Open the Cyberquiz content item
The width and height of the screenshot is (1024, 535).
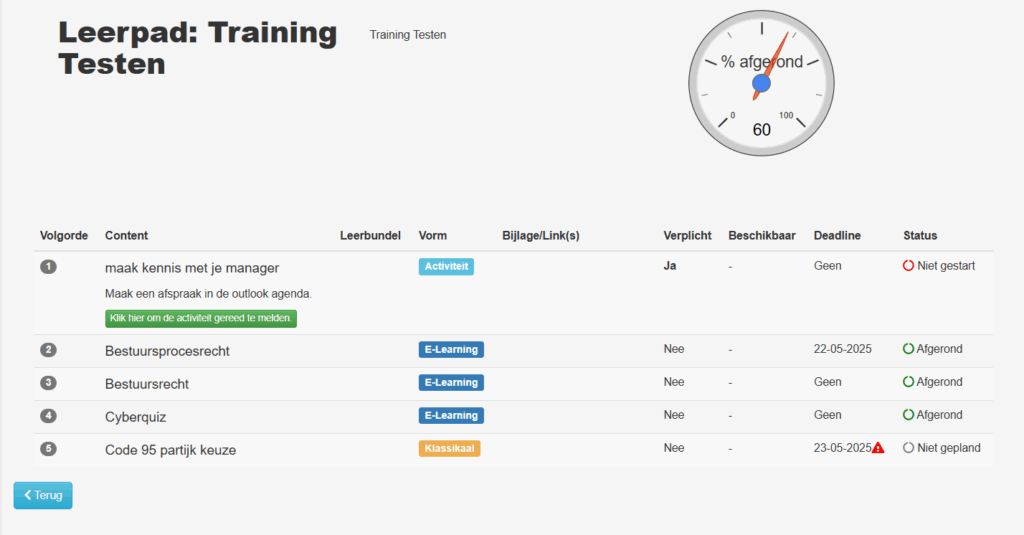[134, 417]
